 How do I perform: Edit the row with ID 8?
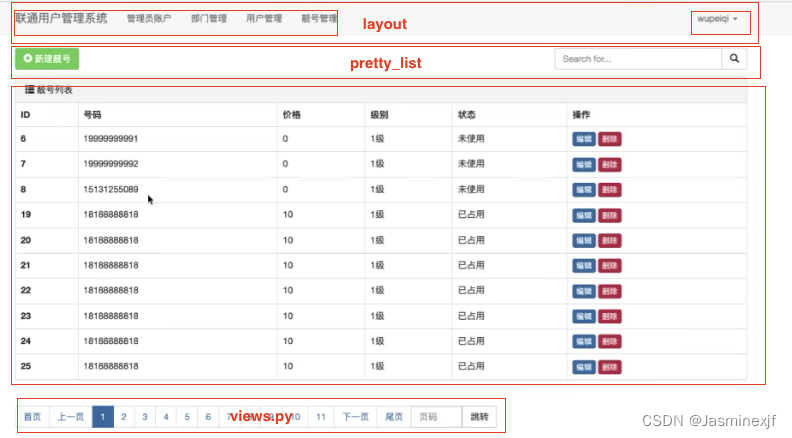tap(584, 189)
